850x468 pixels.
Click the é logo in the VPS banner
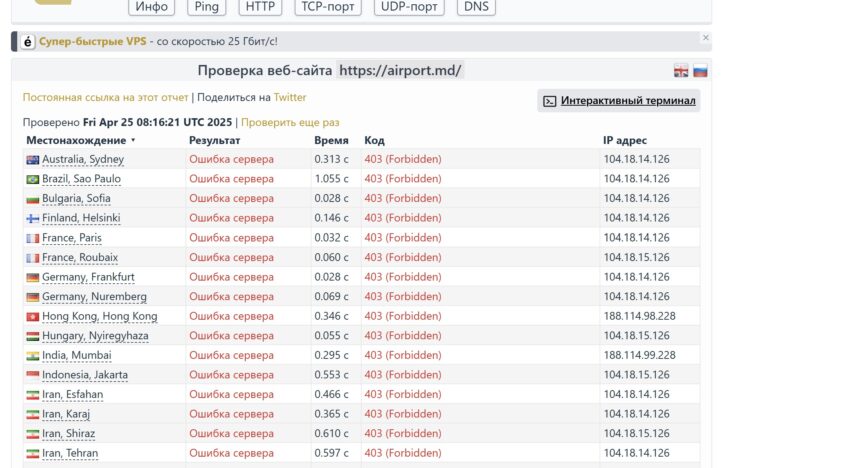coord(28,42)
